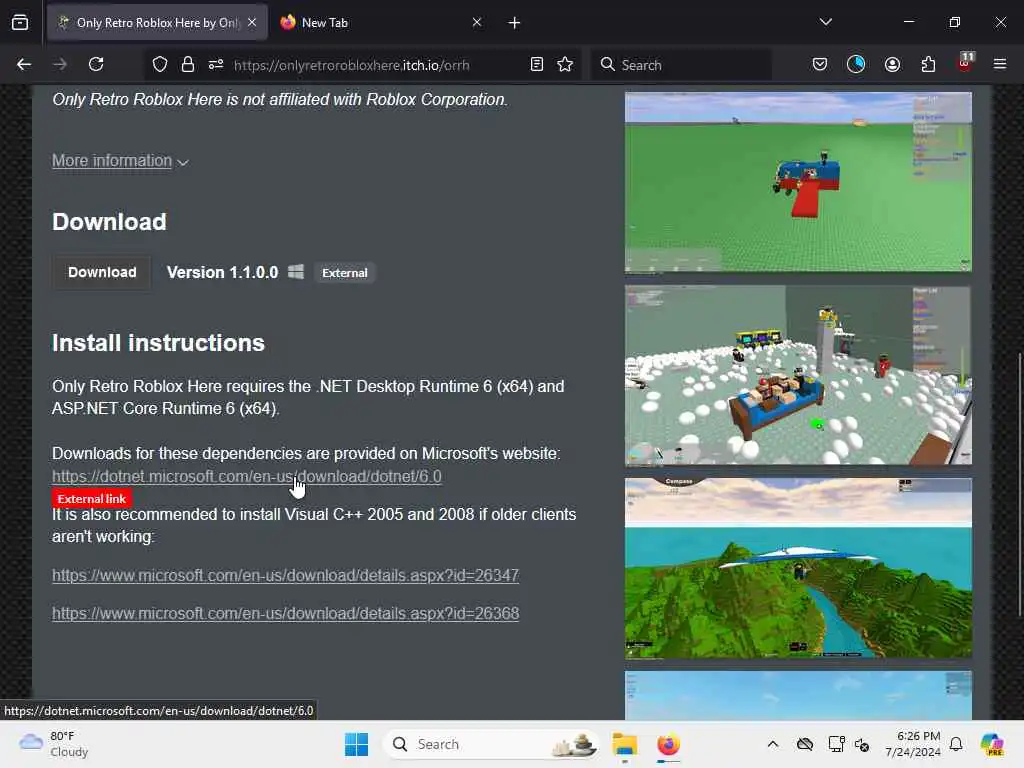Open screenshot of green terrain with river

click(798, 568)
